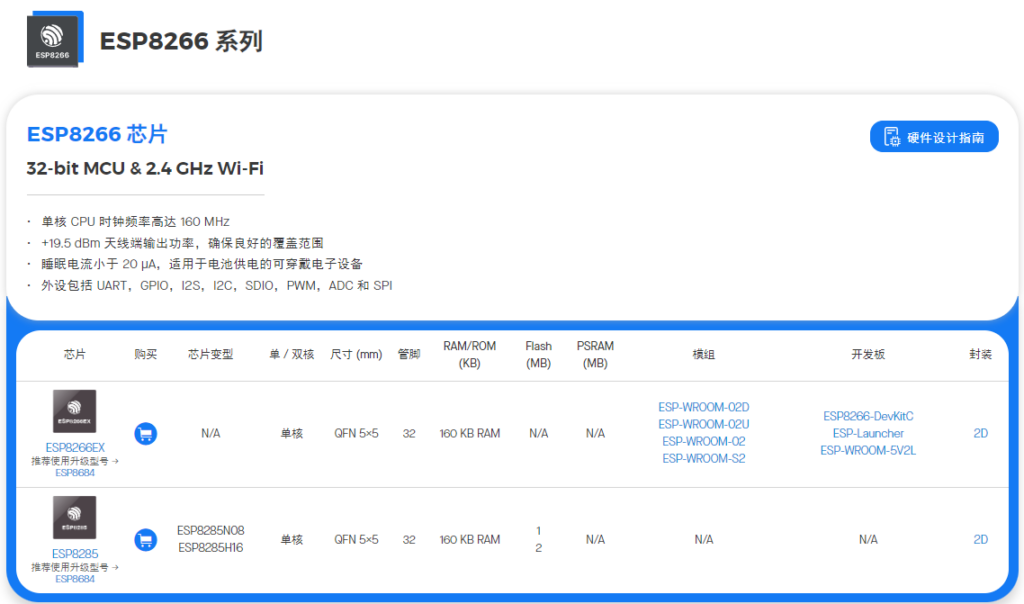Click the QFN 5×5 cell for ESP8285
This screenshot has height=604, width=1024.
356,540
